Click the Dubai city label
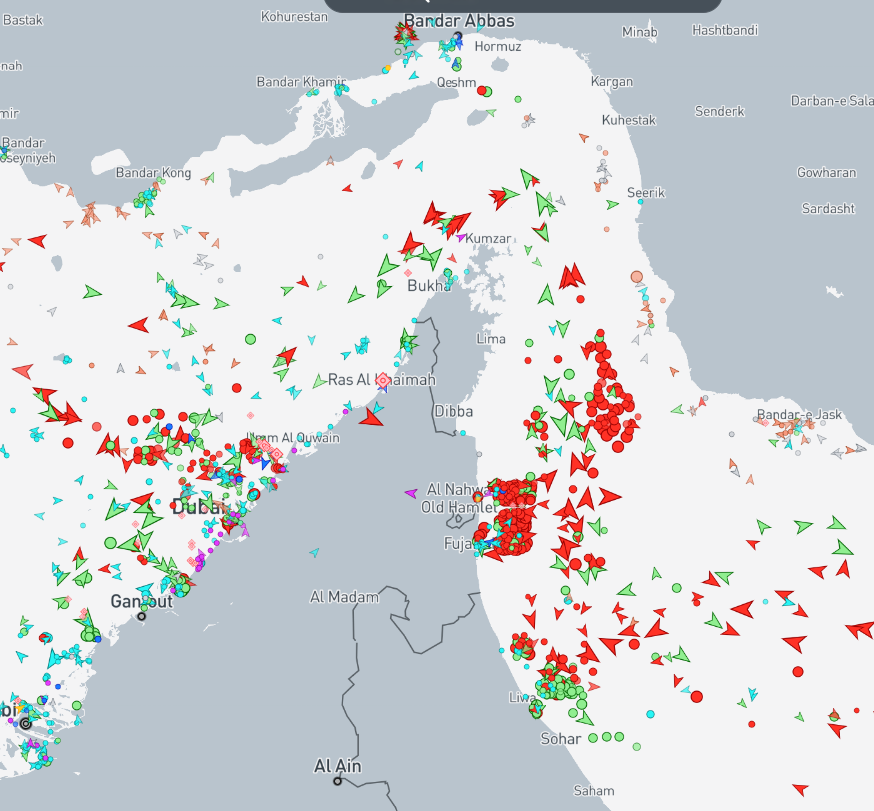Screen dimensions: 874x811 click(x=199, y=508)
